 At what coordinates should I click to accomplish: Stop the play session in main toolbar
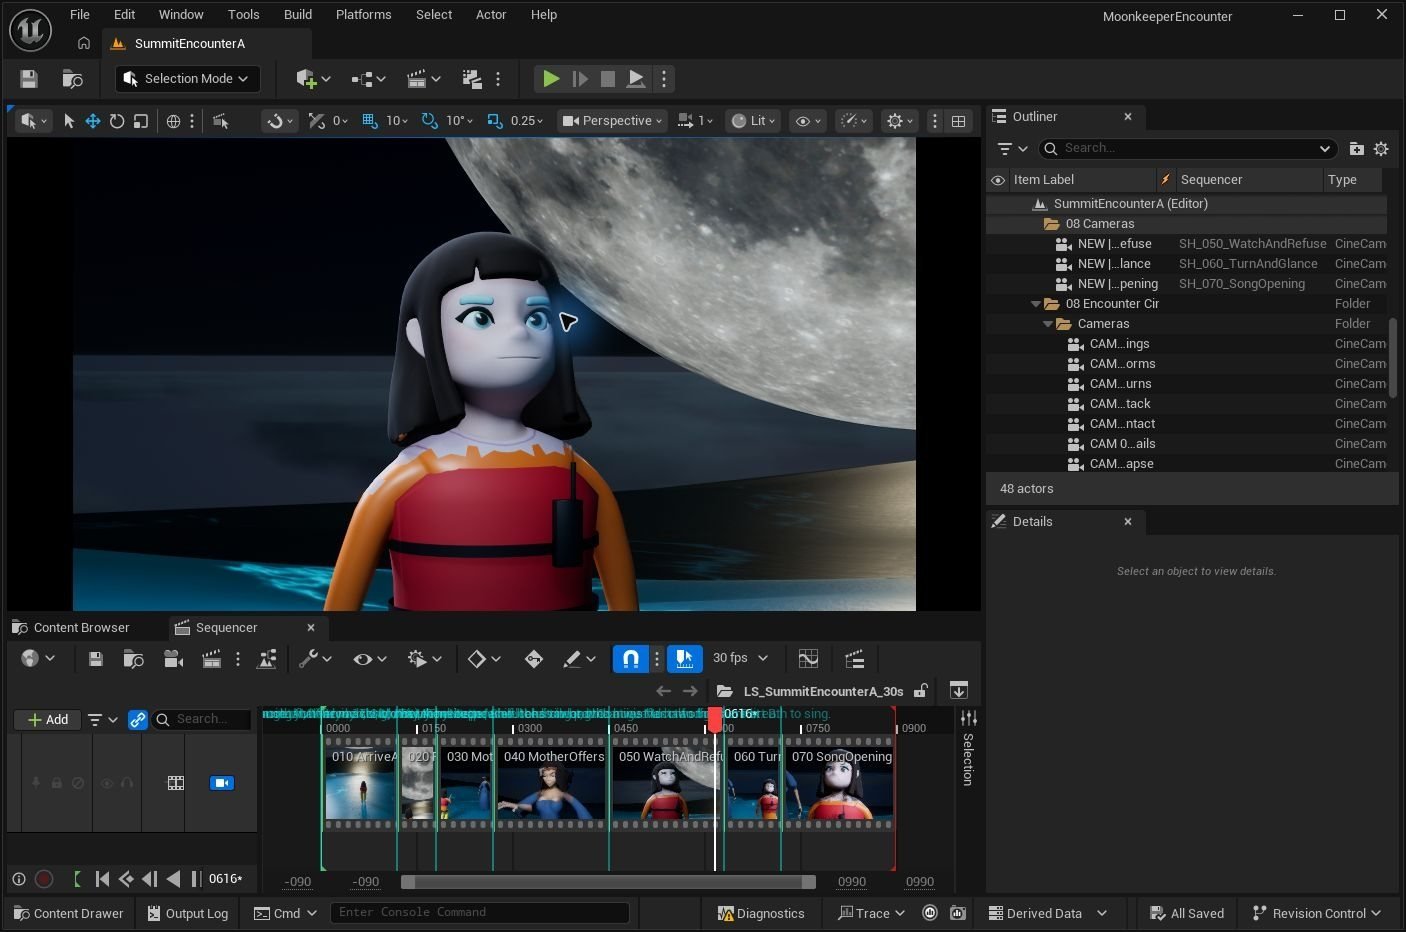[607, 79]
